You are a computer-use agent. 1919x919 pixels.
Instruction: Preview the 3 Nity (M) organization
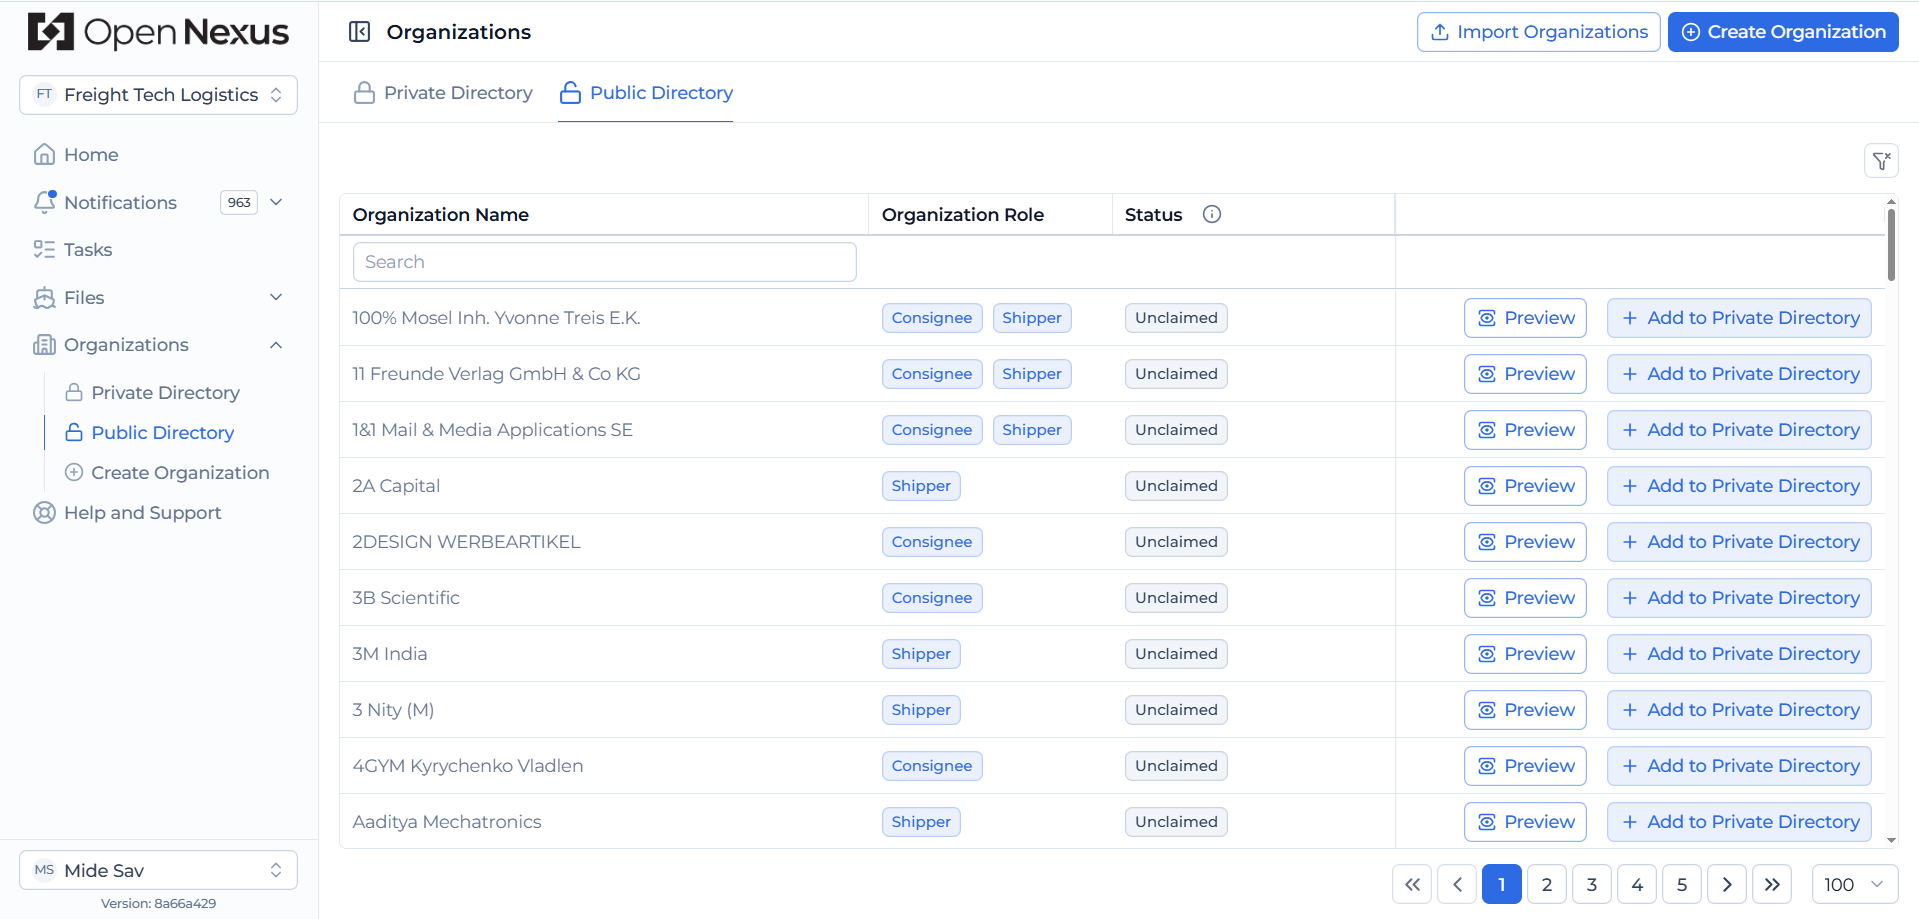point(1525,710)
